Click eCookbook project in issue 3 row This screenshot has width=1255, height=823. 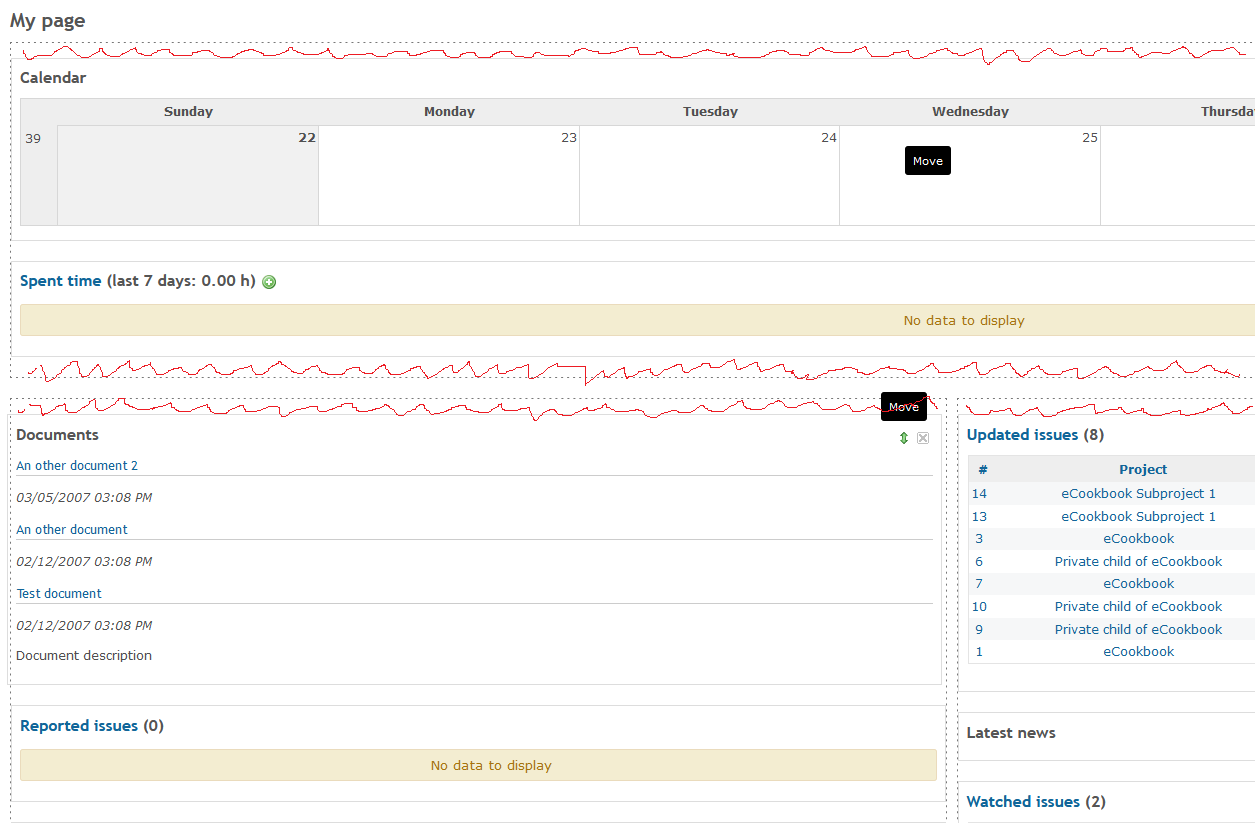point(1138,539)
